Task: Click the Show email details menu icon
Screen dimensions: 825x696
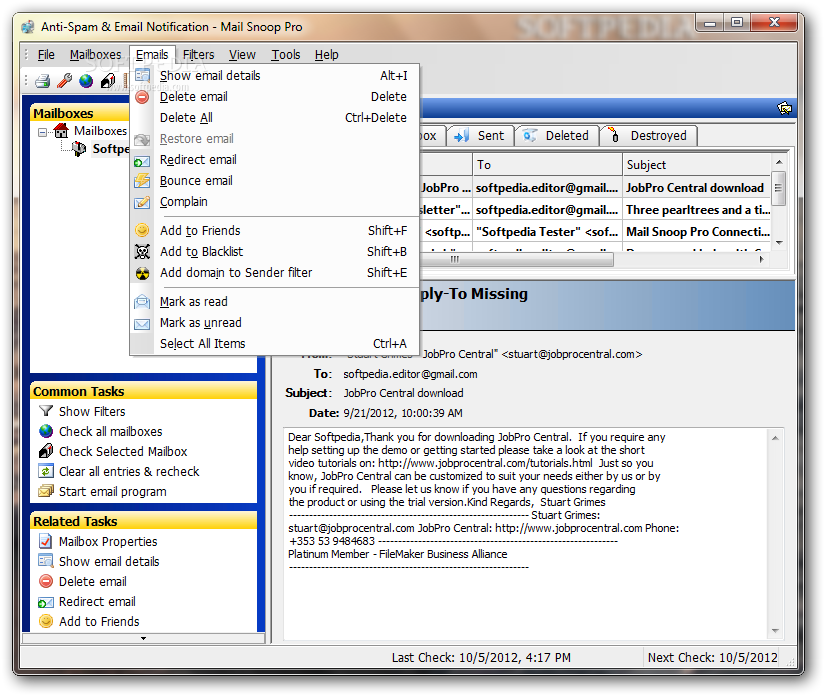Action: click(142, 75)
